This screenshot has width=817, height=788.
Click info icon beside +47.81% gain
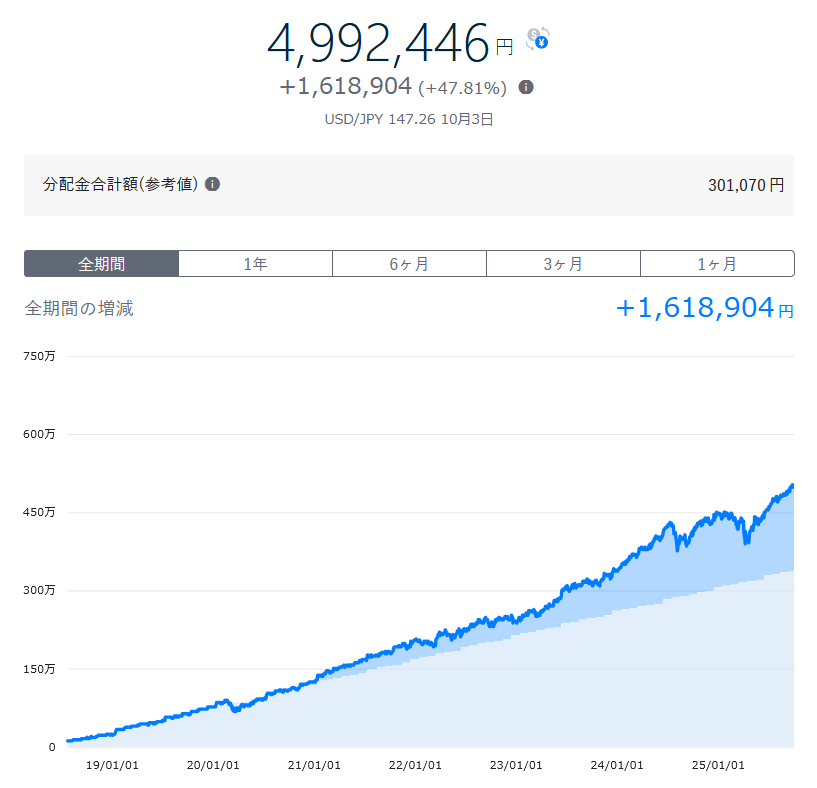[x=526, y=87]
